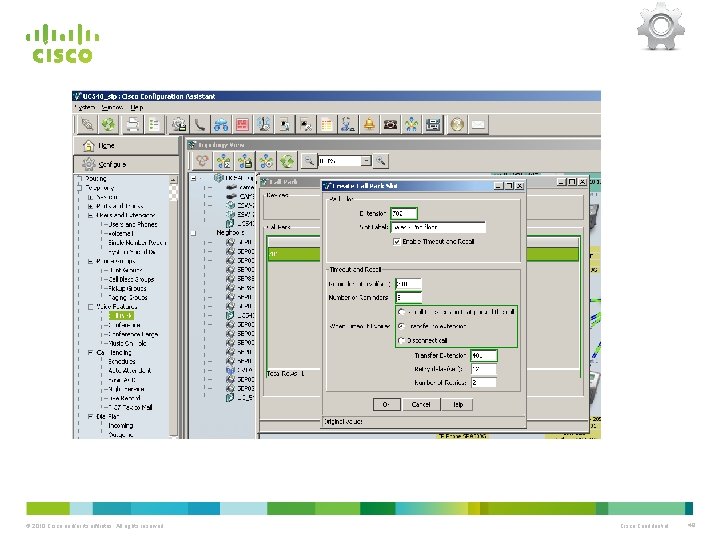720x540 pixels.
Task: Click the Slot Label input field
Action: pos(438,227)
